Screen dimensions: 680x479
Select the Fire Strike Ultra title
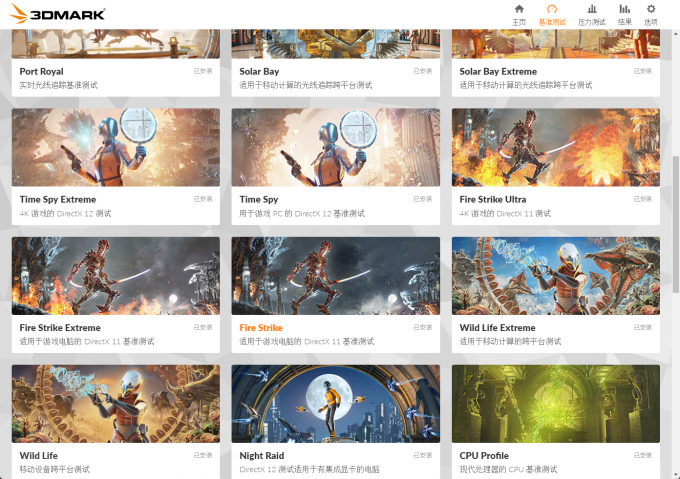tap(493, 199)
